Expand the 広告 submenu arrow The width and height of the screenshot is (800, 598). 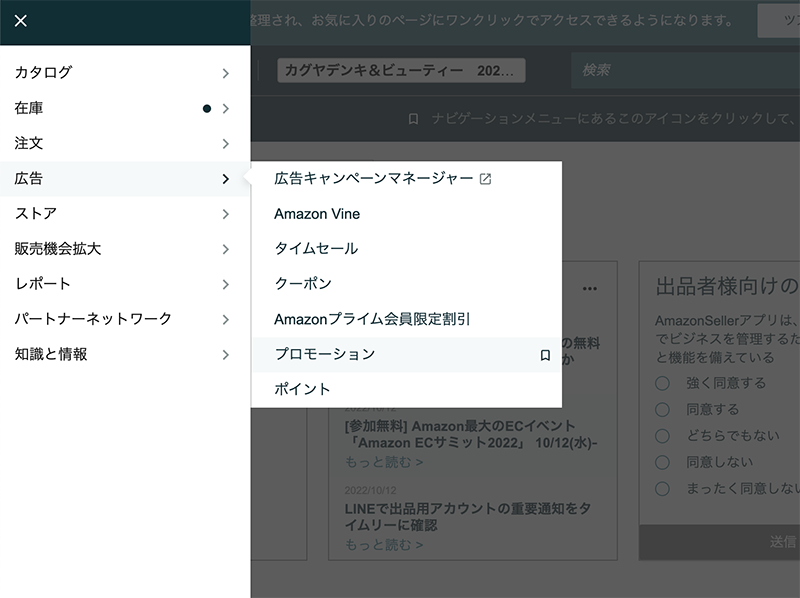click(226, 179)
